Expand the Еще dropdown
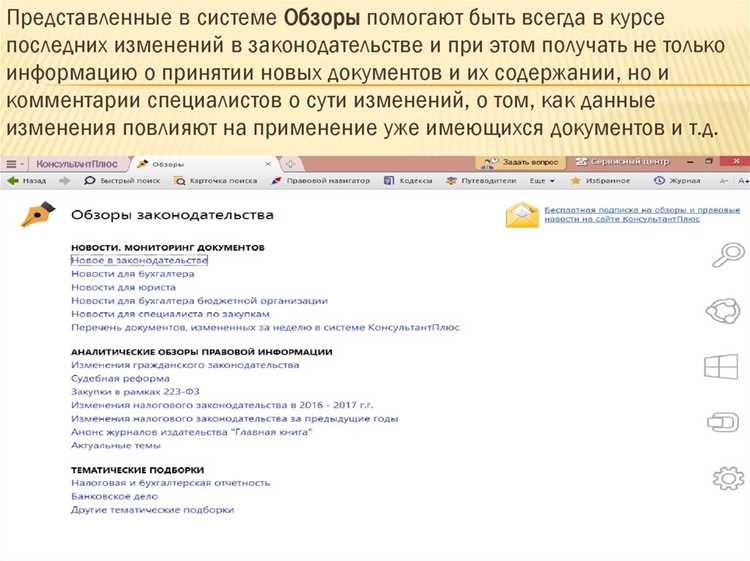Screen dimensions: 750x561 [542, 181]
